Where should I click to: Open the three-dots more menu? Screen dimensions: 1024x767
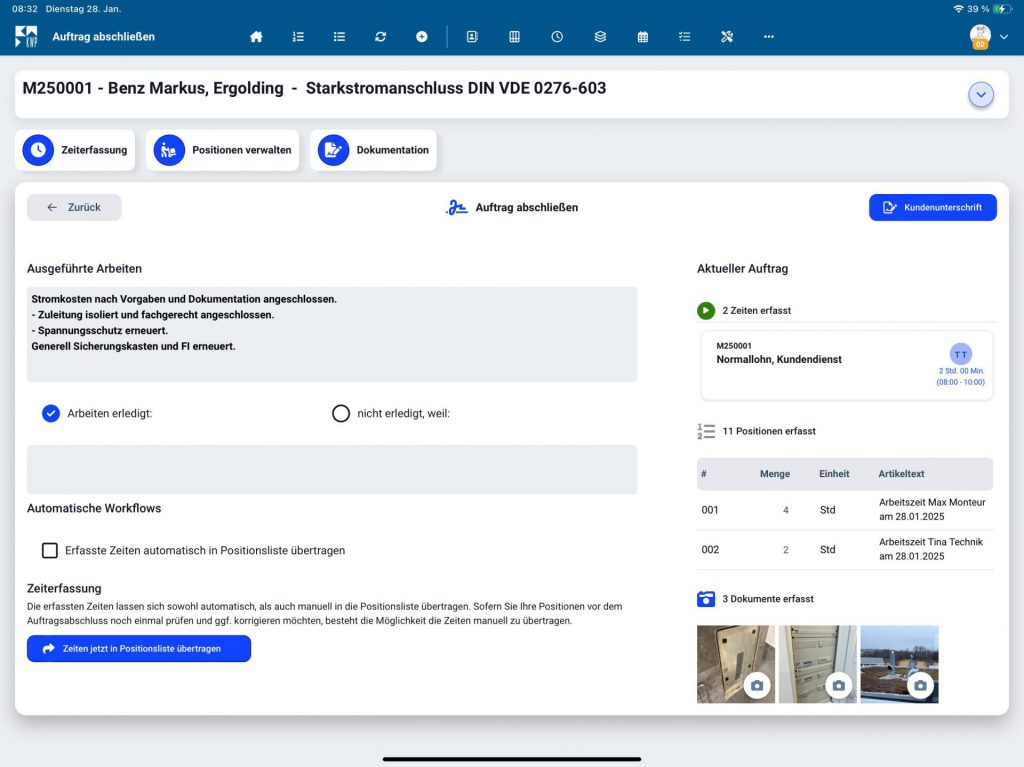(x=769, y=37)
